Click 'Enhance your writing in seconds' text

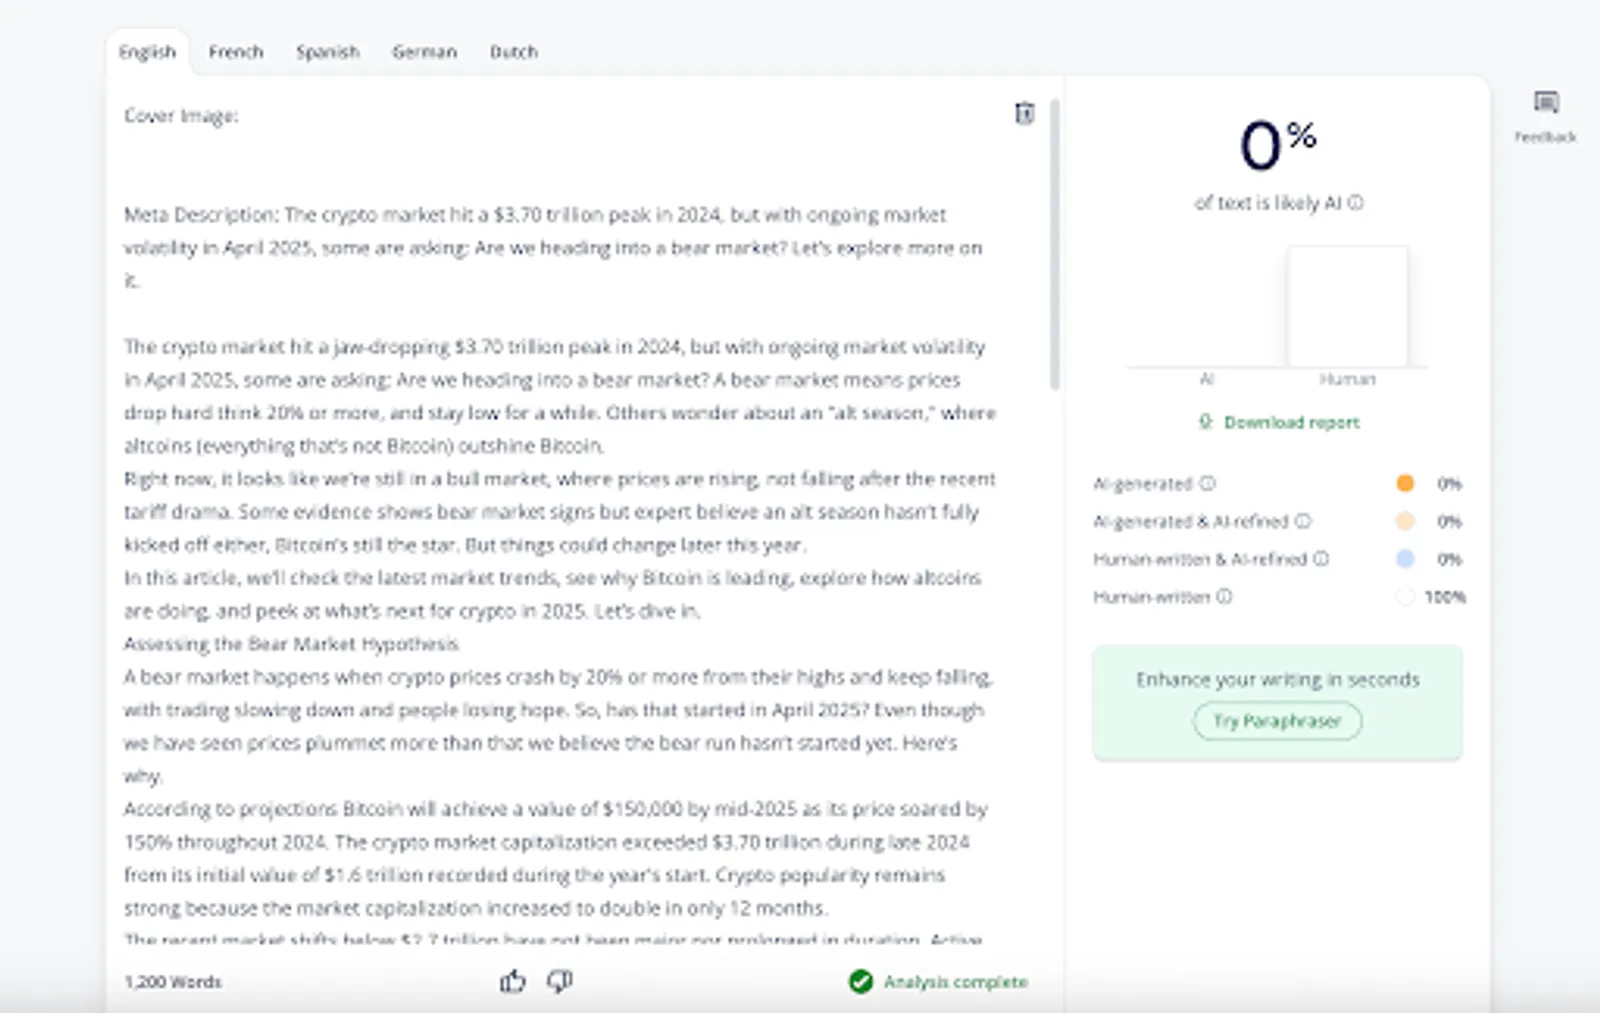(1277, 679)
